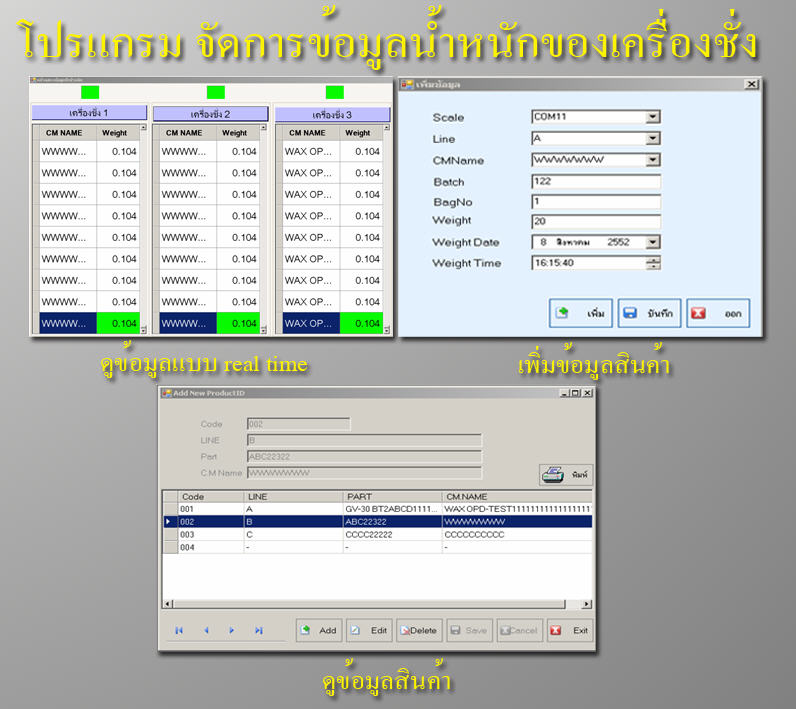Close the add-data dialog window
Viewport: 796px width, 709px height.
751,84
